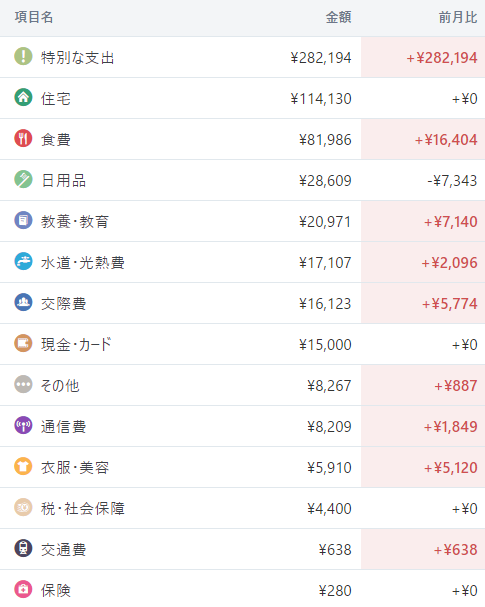Click the 教養・教育 book icon
The width and height of the screenshot is (485, 607).
pos(23,220)
